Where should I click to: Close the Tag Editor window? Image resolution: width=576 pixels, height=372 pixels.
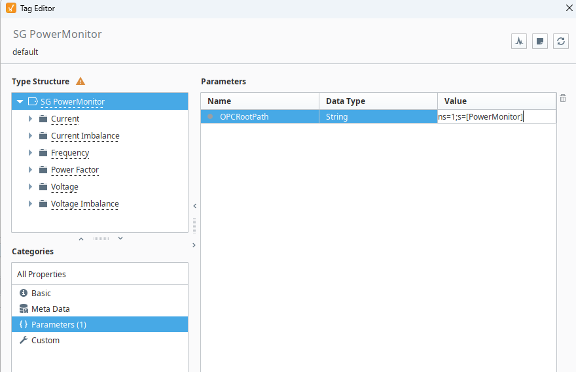[569, 8]
